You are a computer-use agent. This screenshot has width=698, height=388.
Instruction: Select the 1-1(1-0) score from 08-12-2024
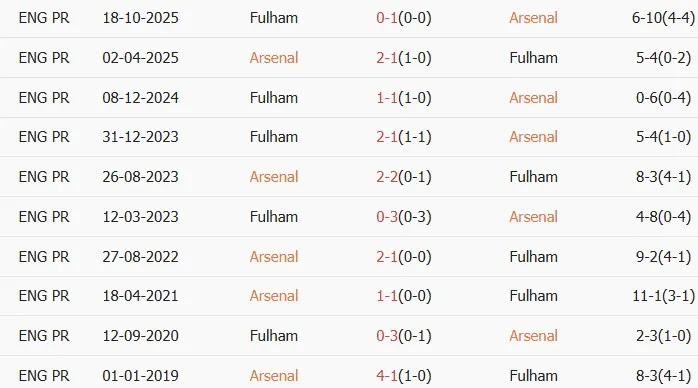pos(404,98)
